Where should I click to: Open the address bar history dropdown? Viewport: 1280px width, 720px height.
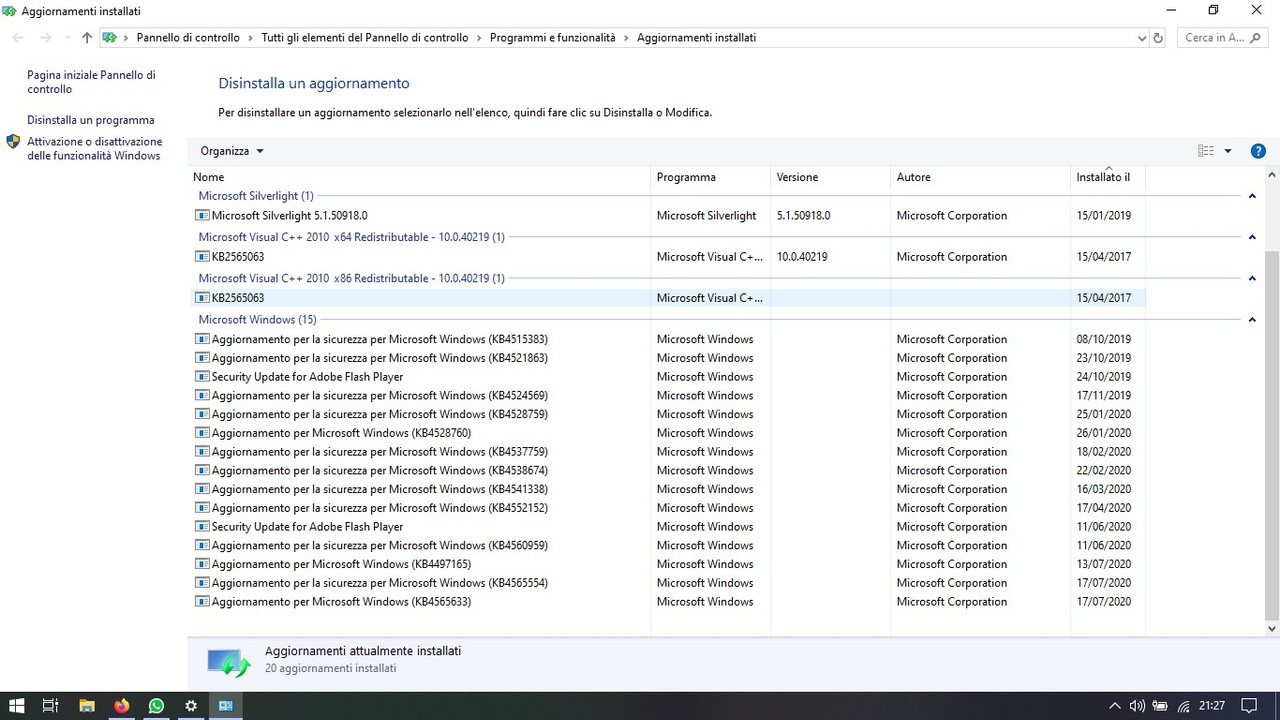click(x=1142, y=38)
